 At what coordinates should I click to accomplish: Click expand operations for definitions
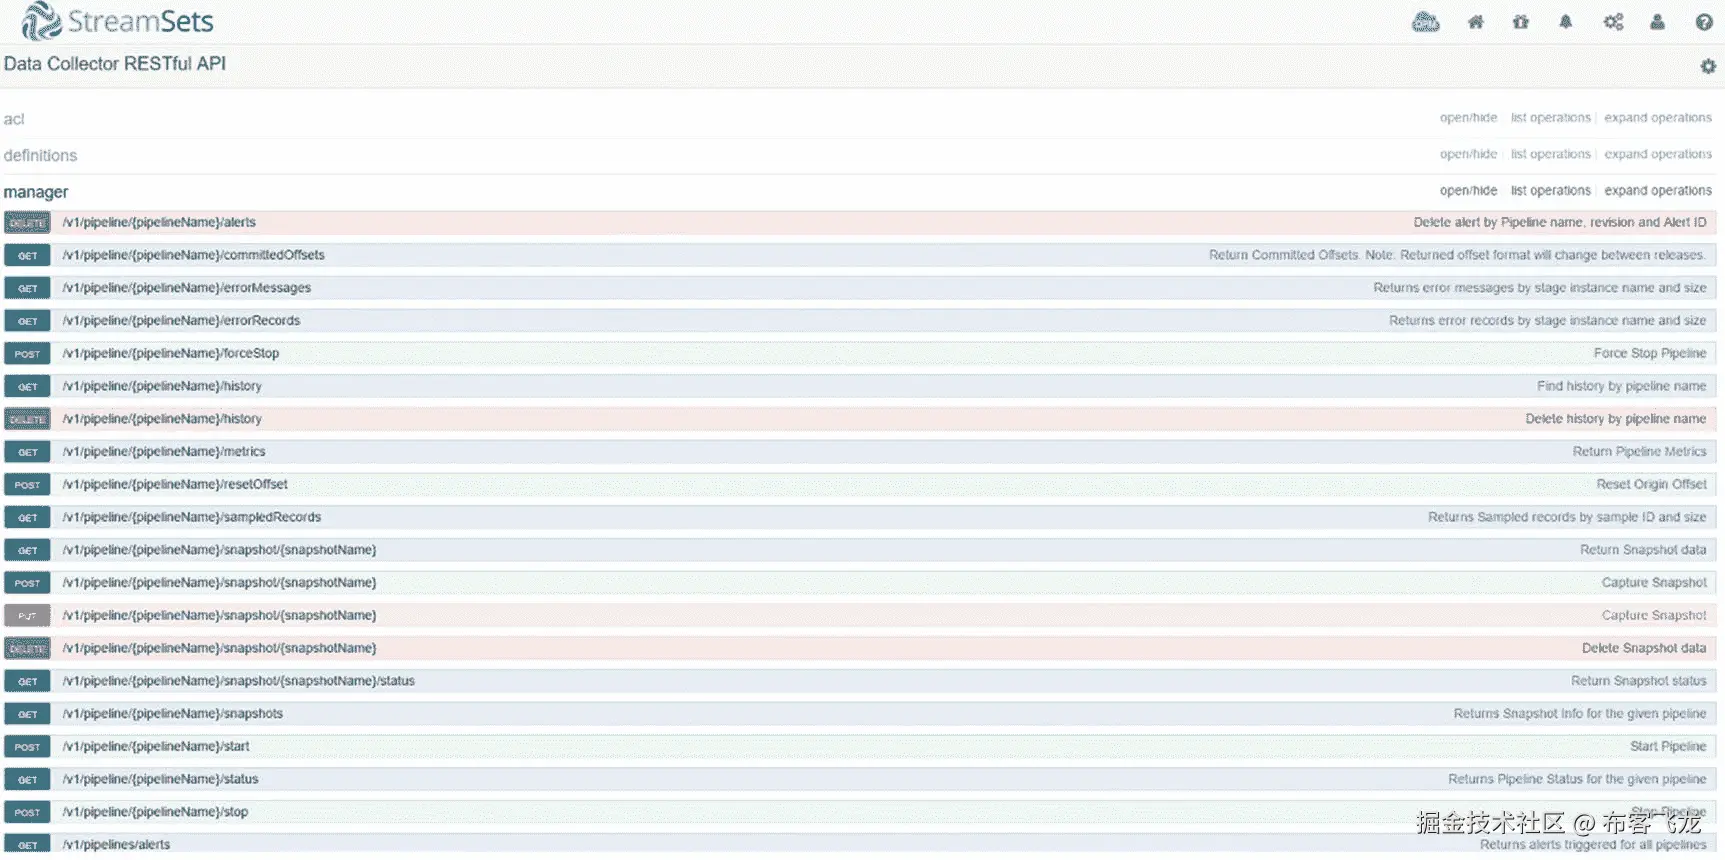click(1658, 154)
